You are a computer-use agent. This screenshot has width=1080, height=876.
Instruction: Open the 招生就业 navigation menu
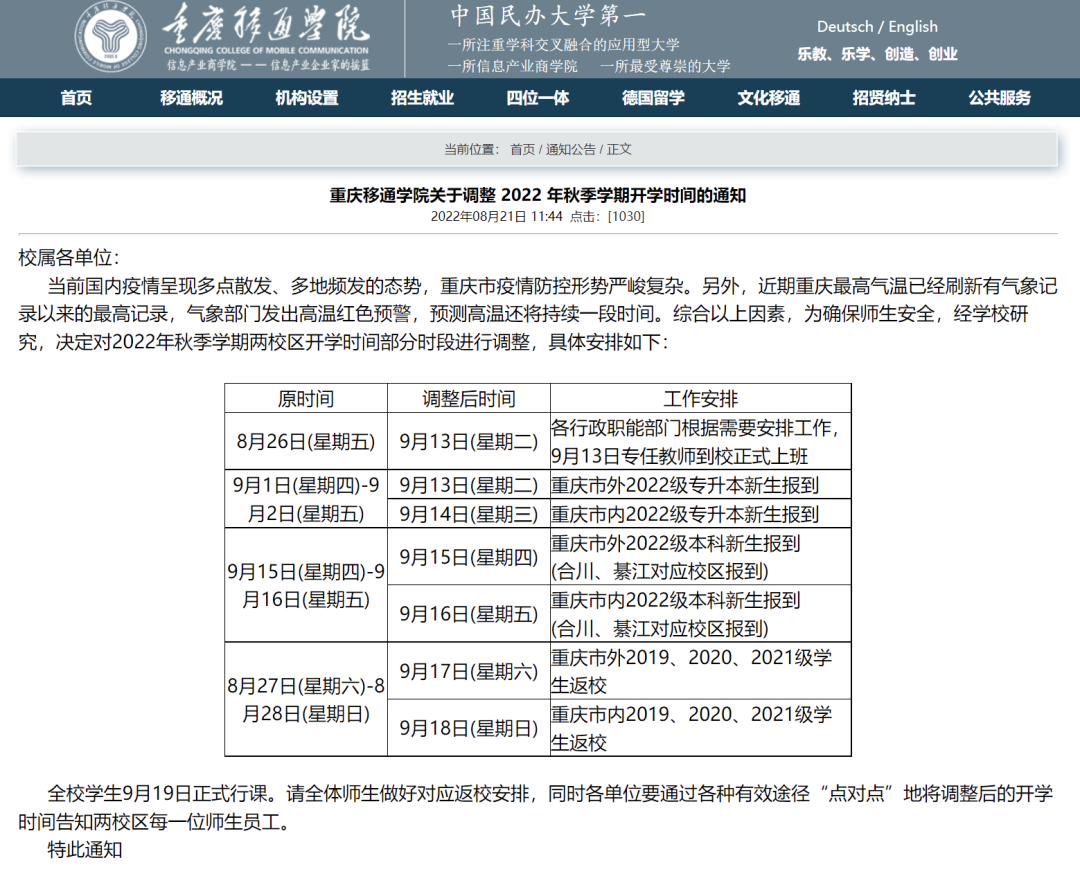coord(422,98)
